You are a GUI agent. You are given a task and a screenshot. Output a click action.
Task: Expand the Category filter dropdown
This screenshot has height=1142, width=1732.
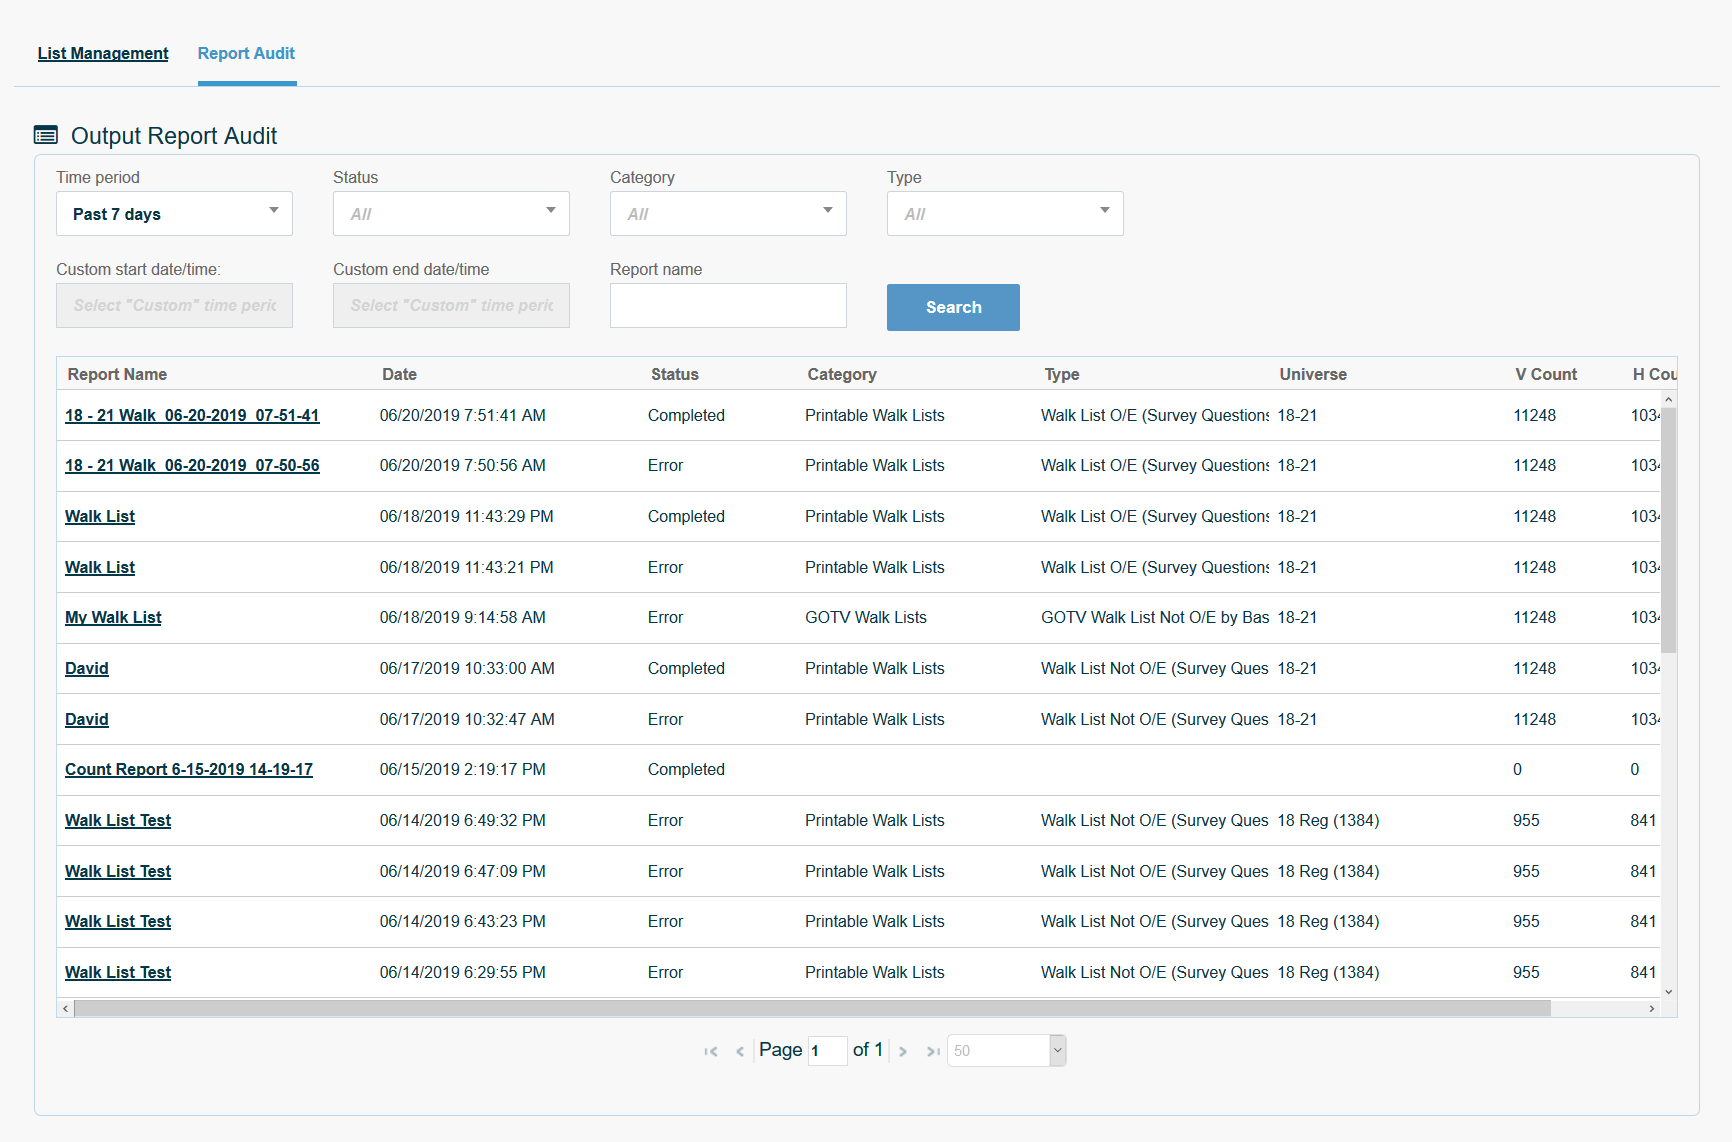click(x=727, y=213)
